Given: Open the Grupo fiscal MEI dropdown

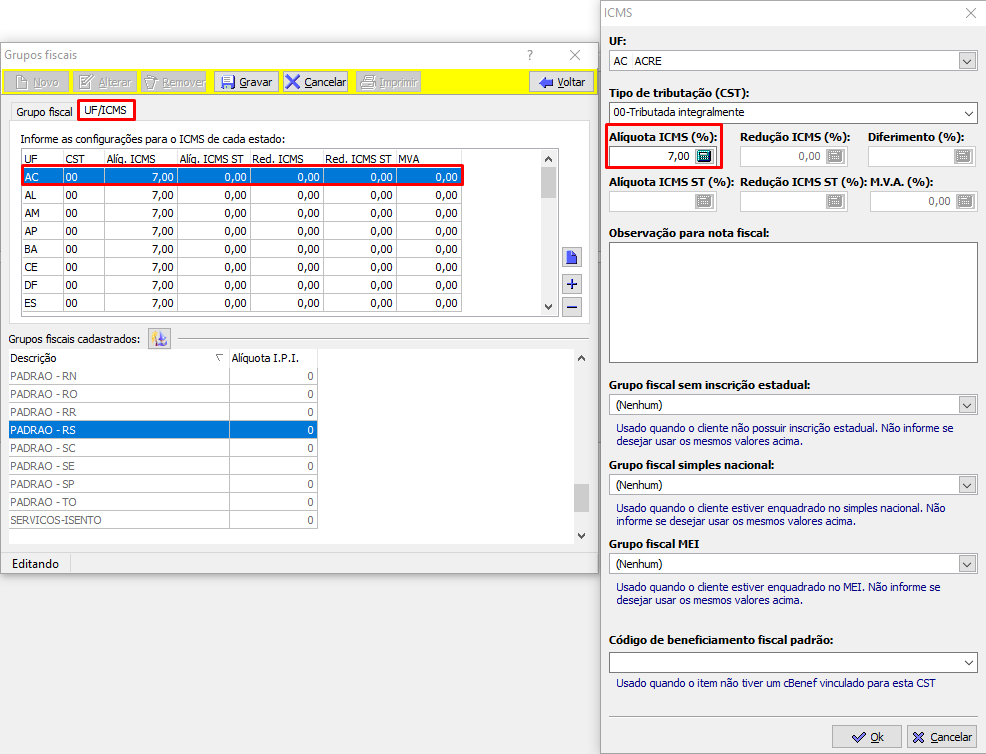Looking at the screenshot, I should click(966, 564).
